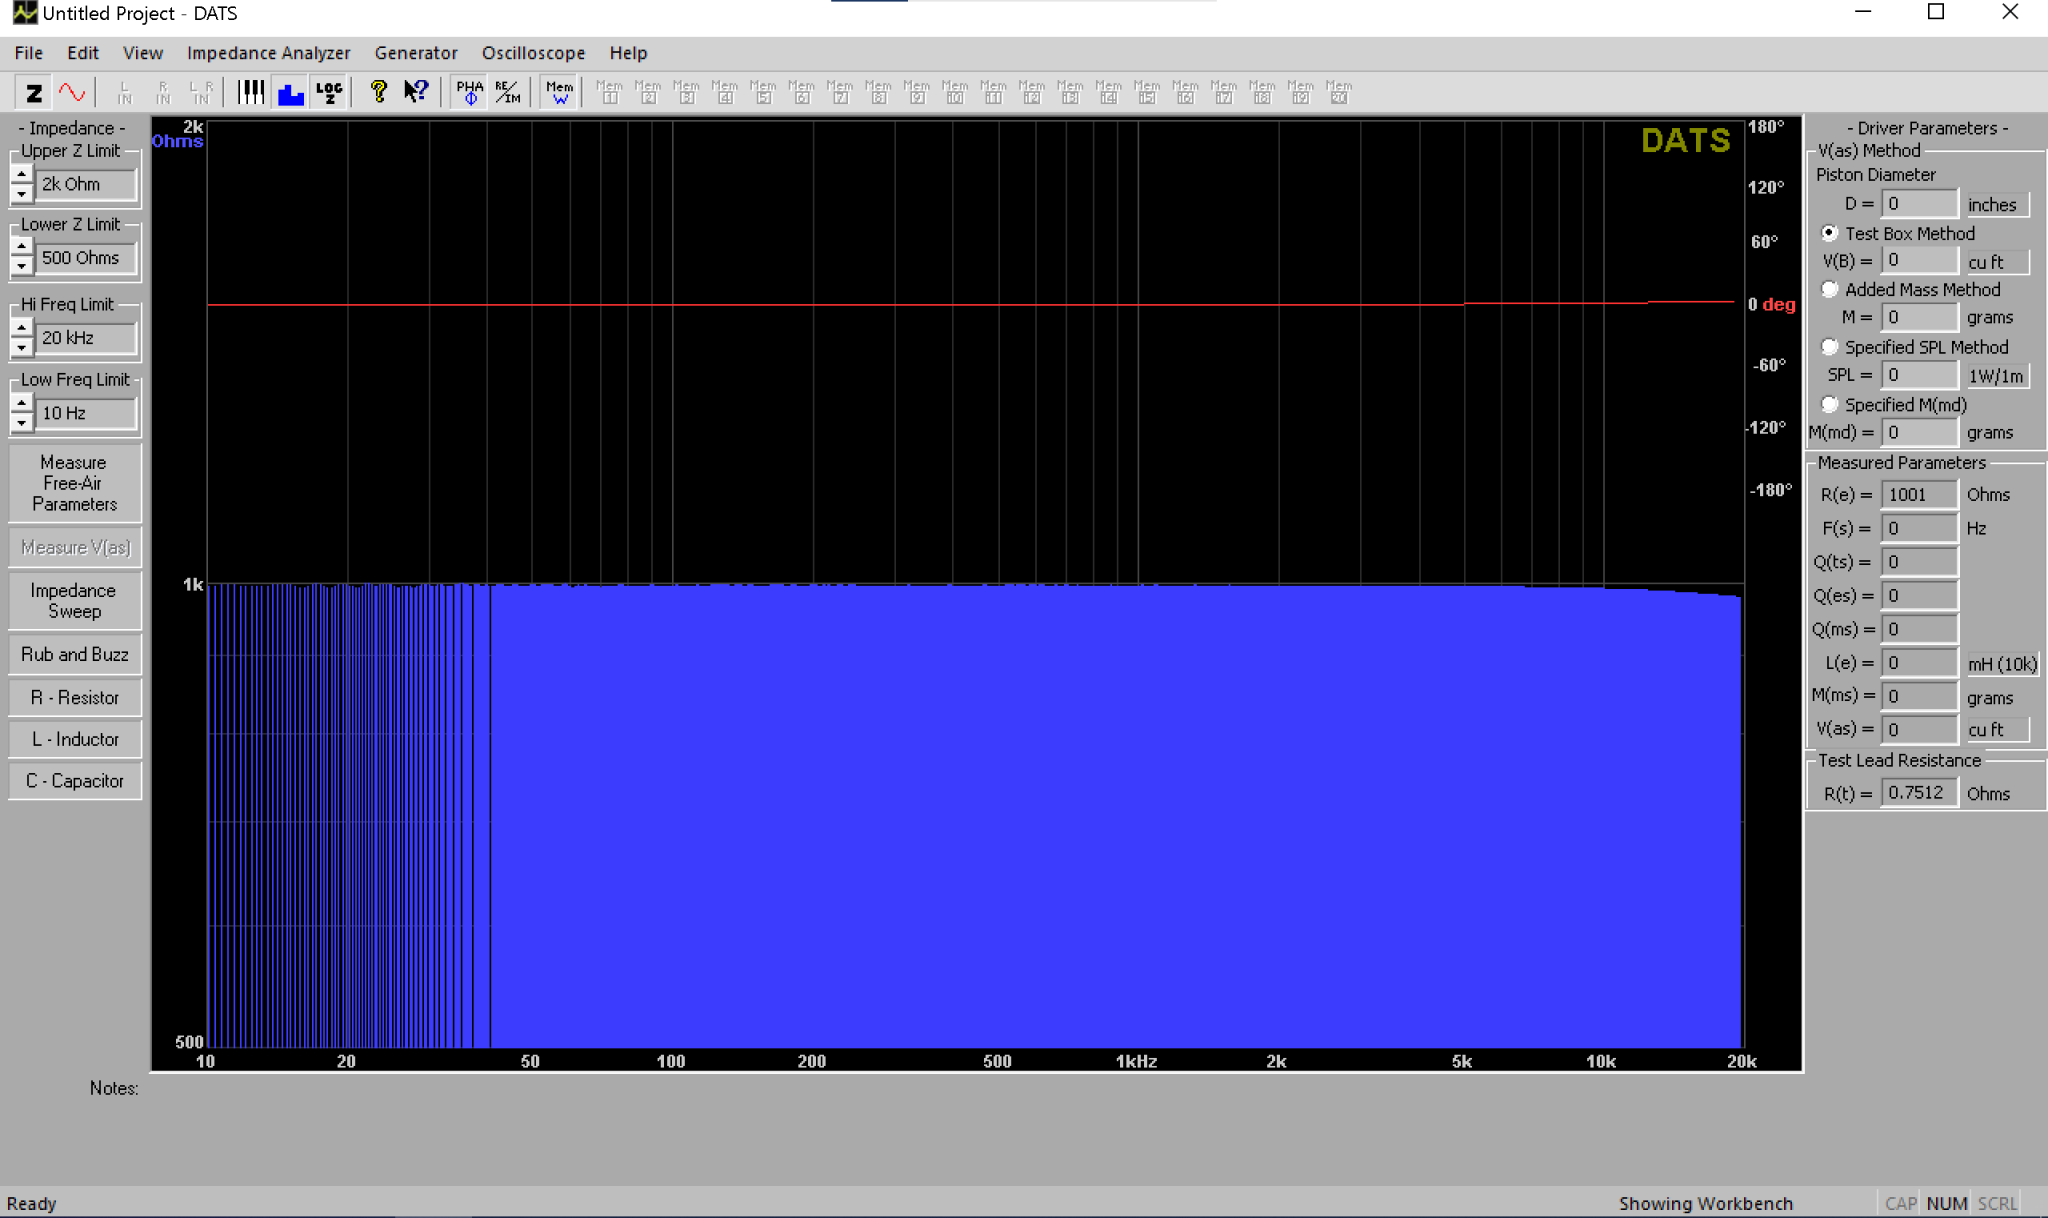Click the piston diameter D input field
The height and width of the screenshot is (1218, 2048).
point(1919,204)
